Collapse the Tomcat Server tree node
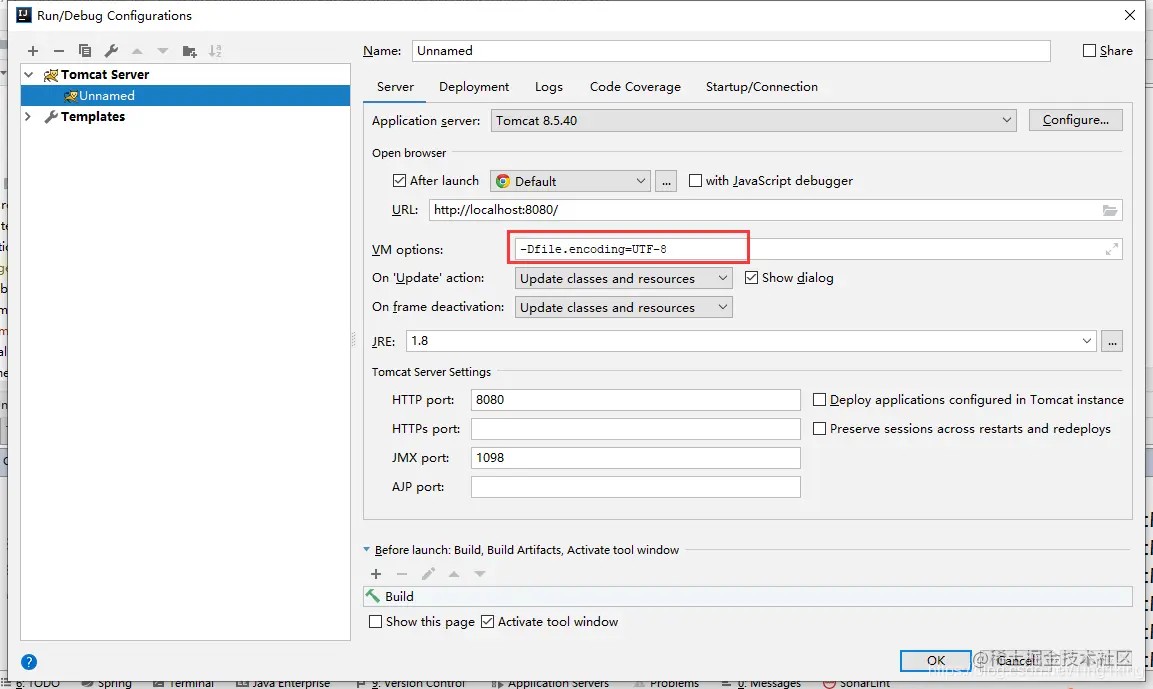1153x689 pixels. [x=29, y=75]
